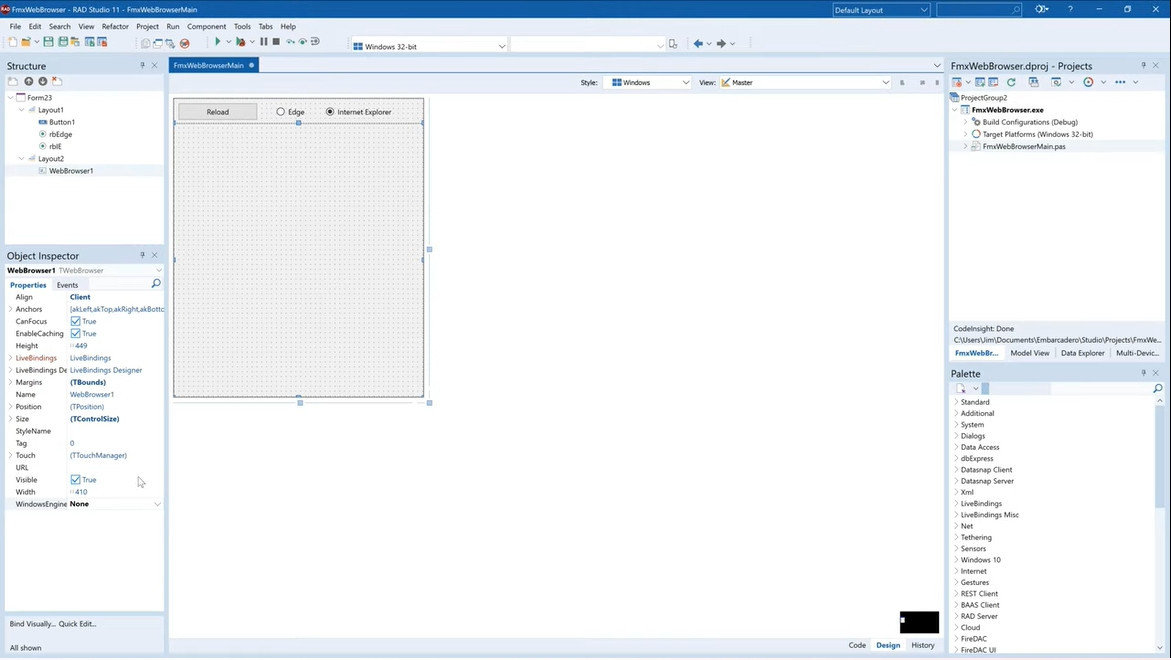Open the File menu
The height and width of the screenshot is (660, 1171).
[x=15, y=26]
